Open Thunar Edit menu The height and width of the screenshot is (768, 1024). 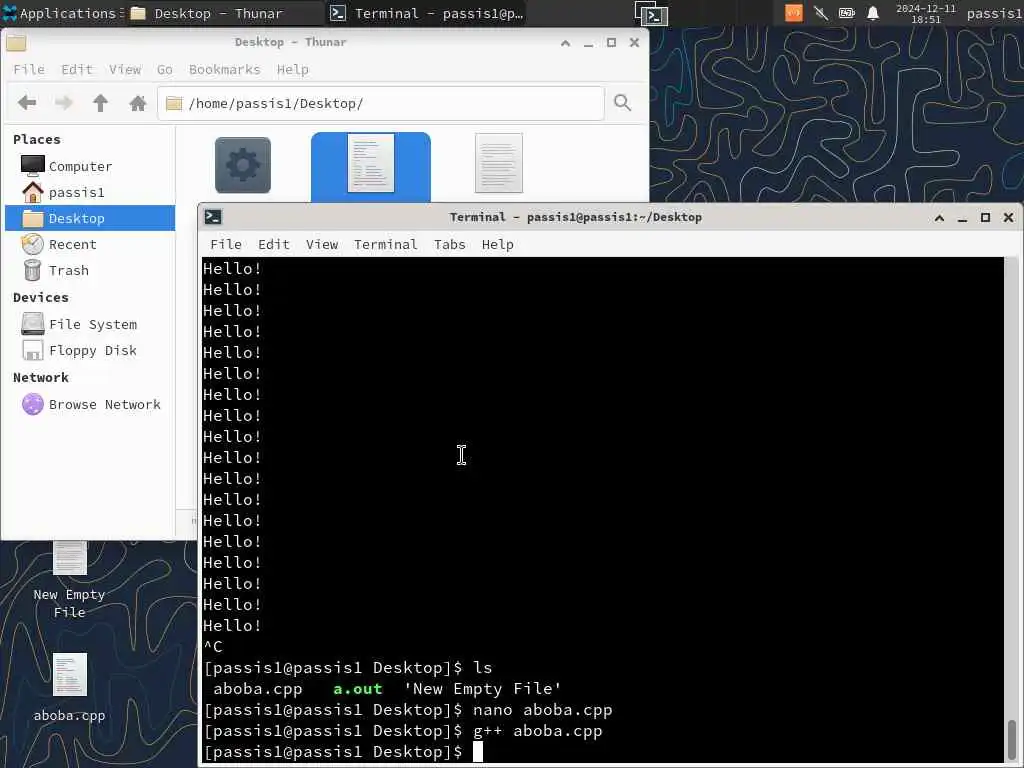pyautogui.click(x=77, y=69)
